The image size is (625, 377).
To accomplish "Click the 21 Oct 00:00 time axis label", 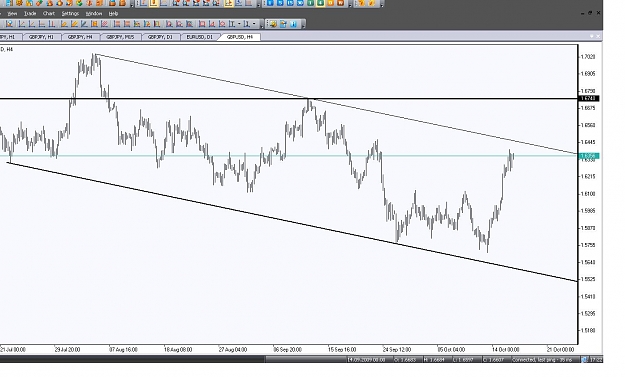I will (560, 350).
